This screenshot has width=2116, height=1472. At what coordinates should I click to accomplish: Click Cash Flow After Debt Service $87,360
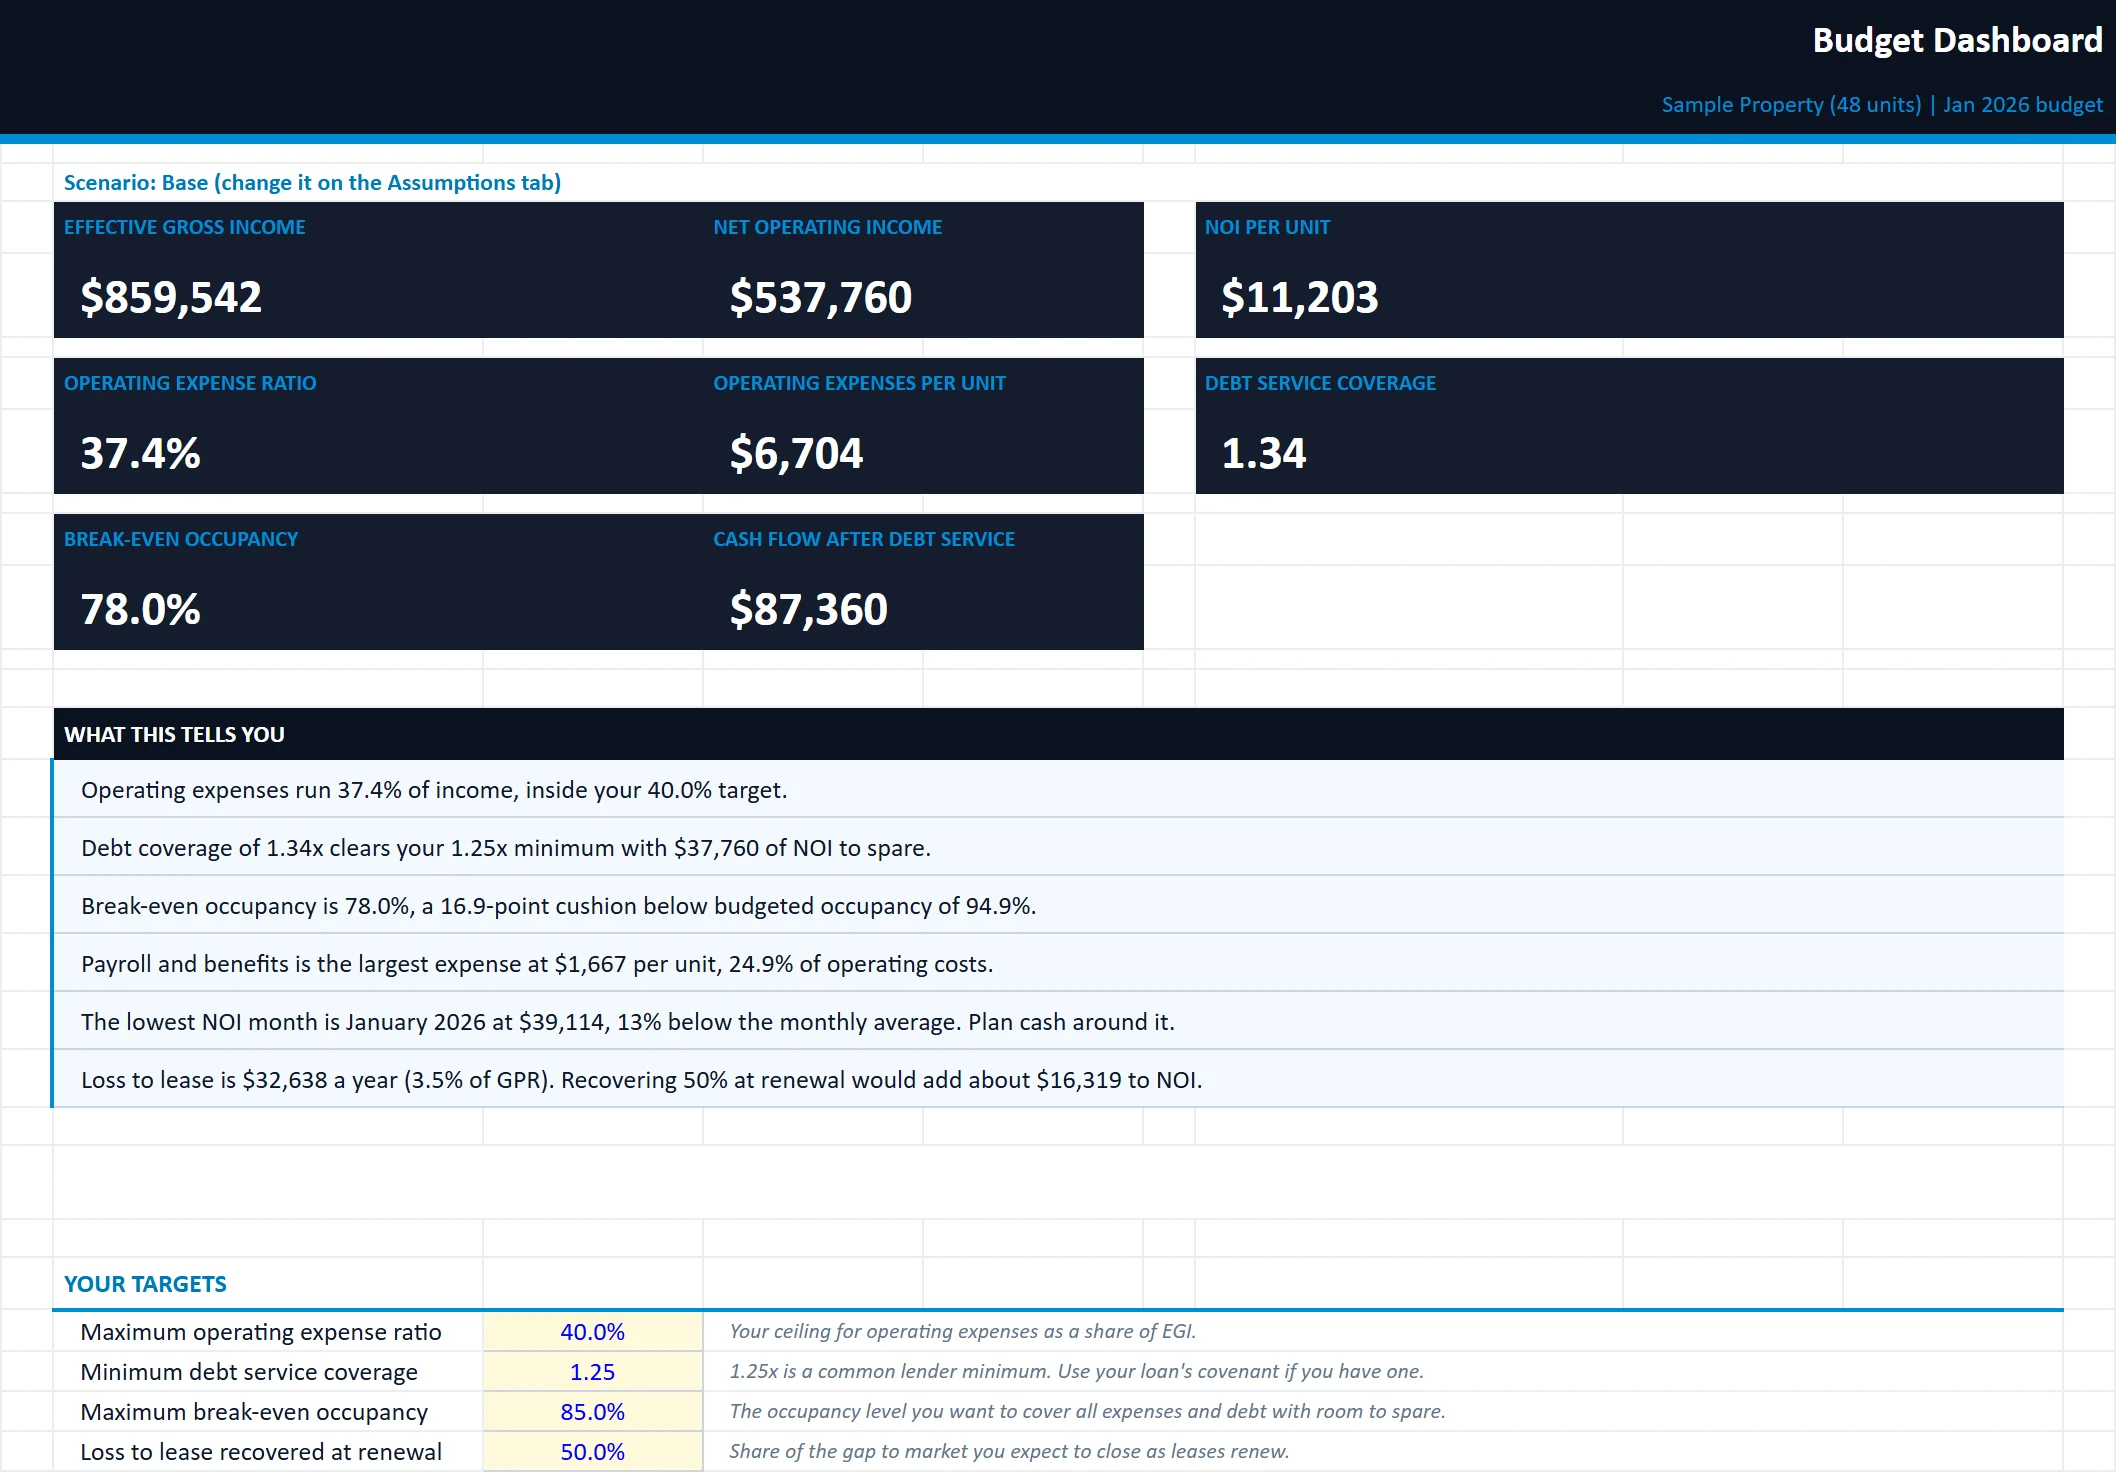[x=808, y=609]
